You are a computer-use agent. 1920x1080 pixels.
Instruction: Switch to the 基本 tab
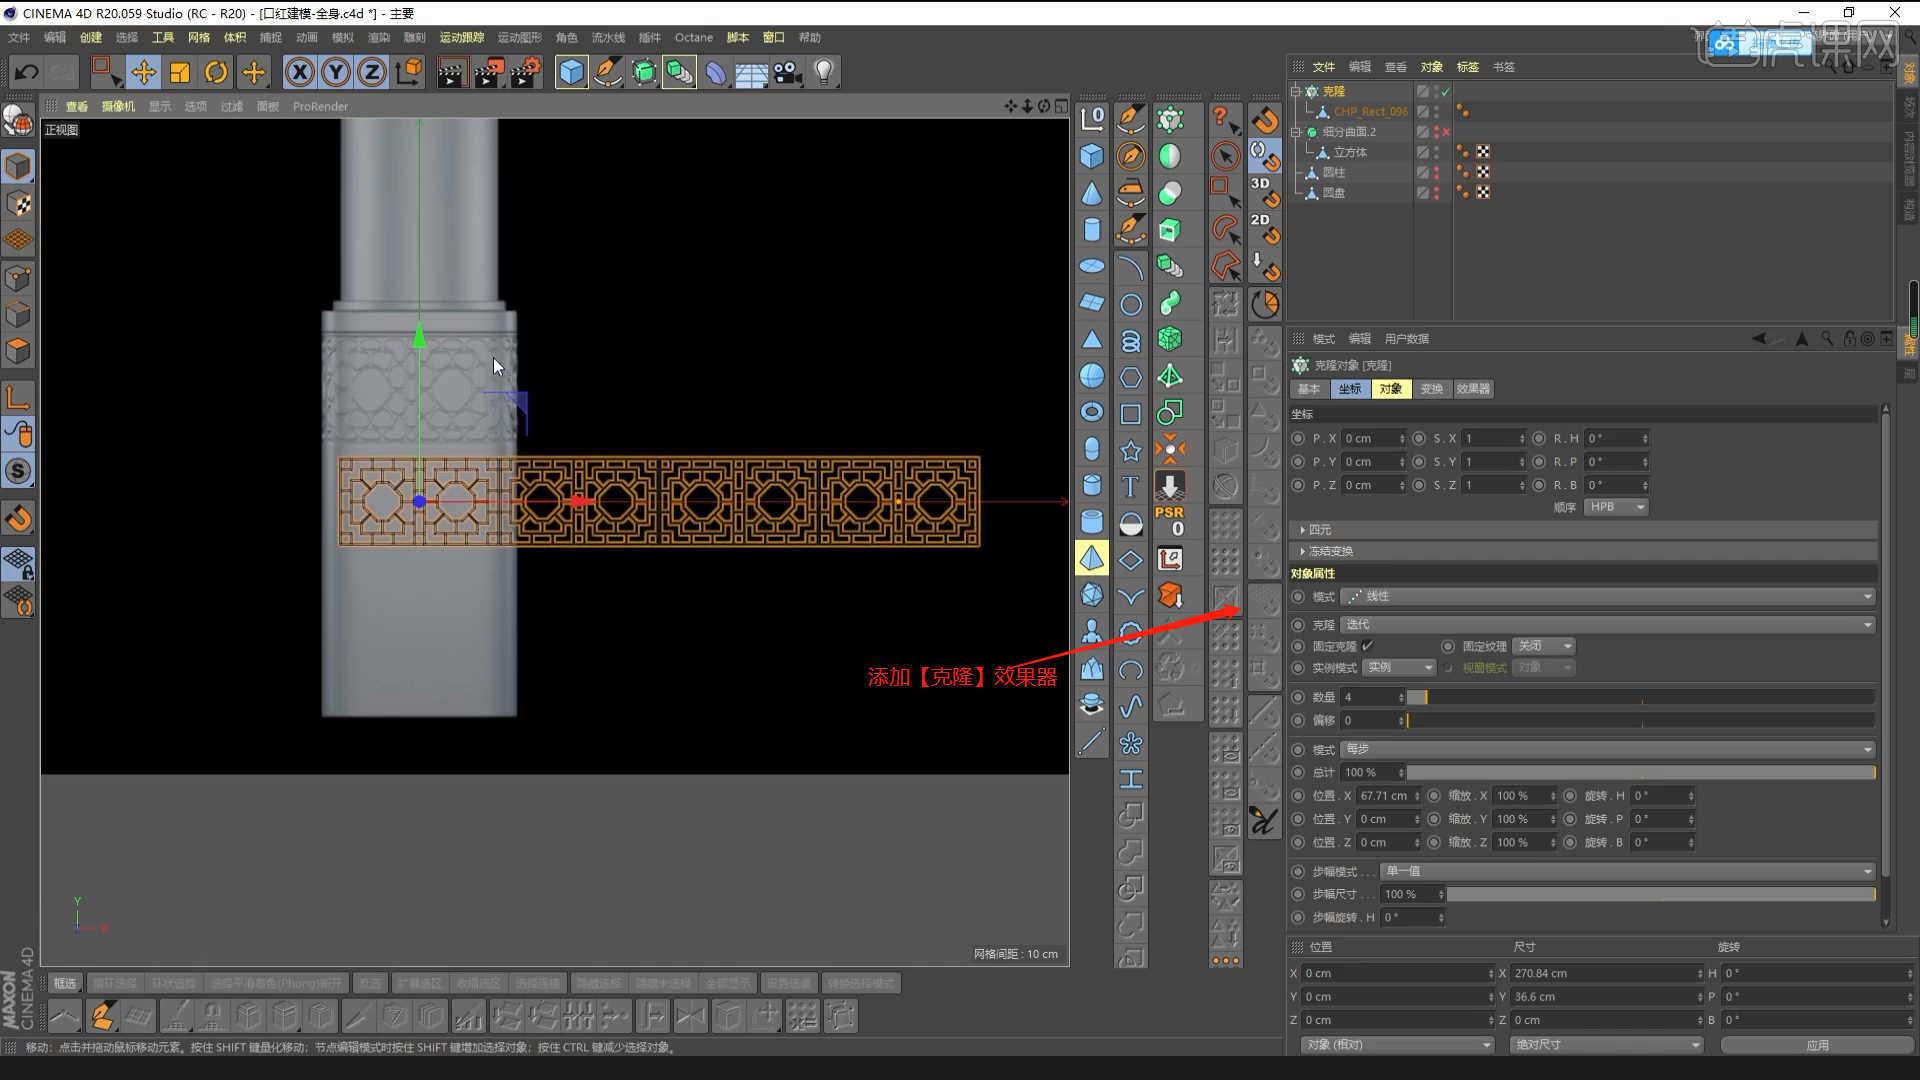(x=1309, y=389)
